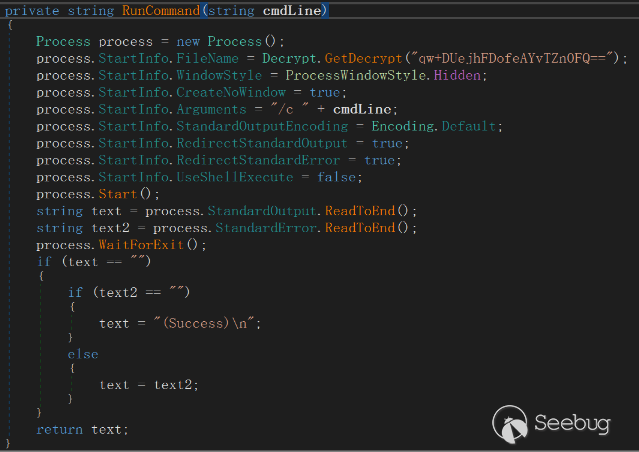
Task: Select the Default value after the Encoding class
Action: point(469,126)
